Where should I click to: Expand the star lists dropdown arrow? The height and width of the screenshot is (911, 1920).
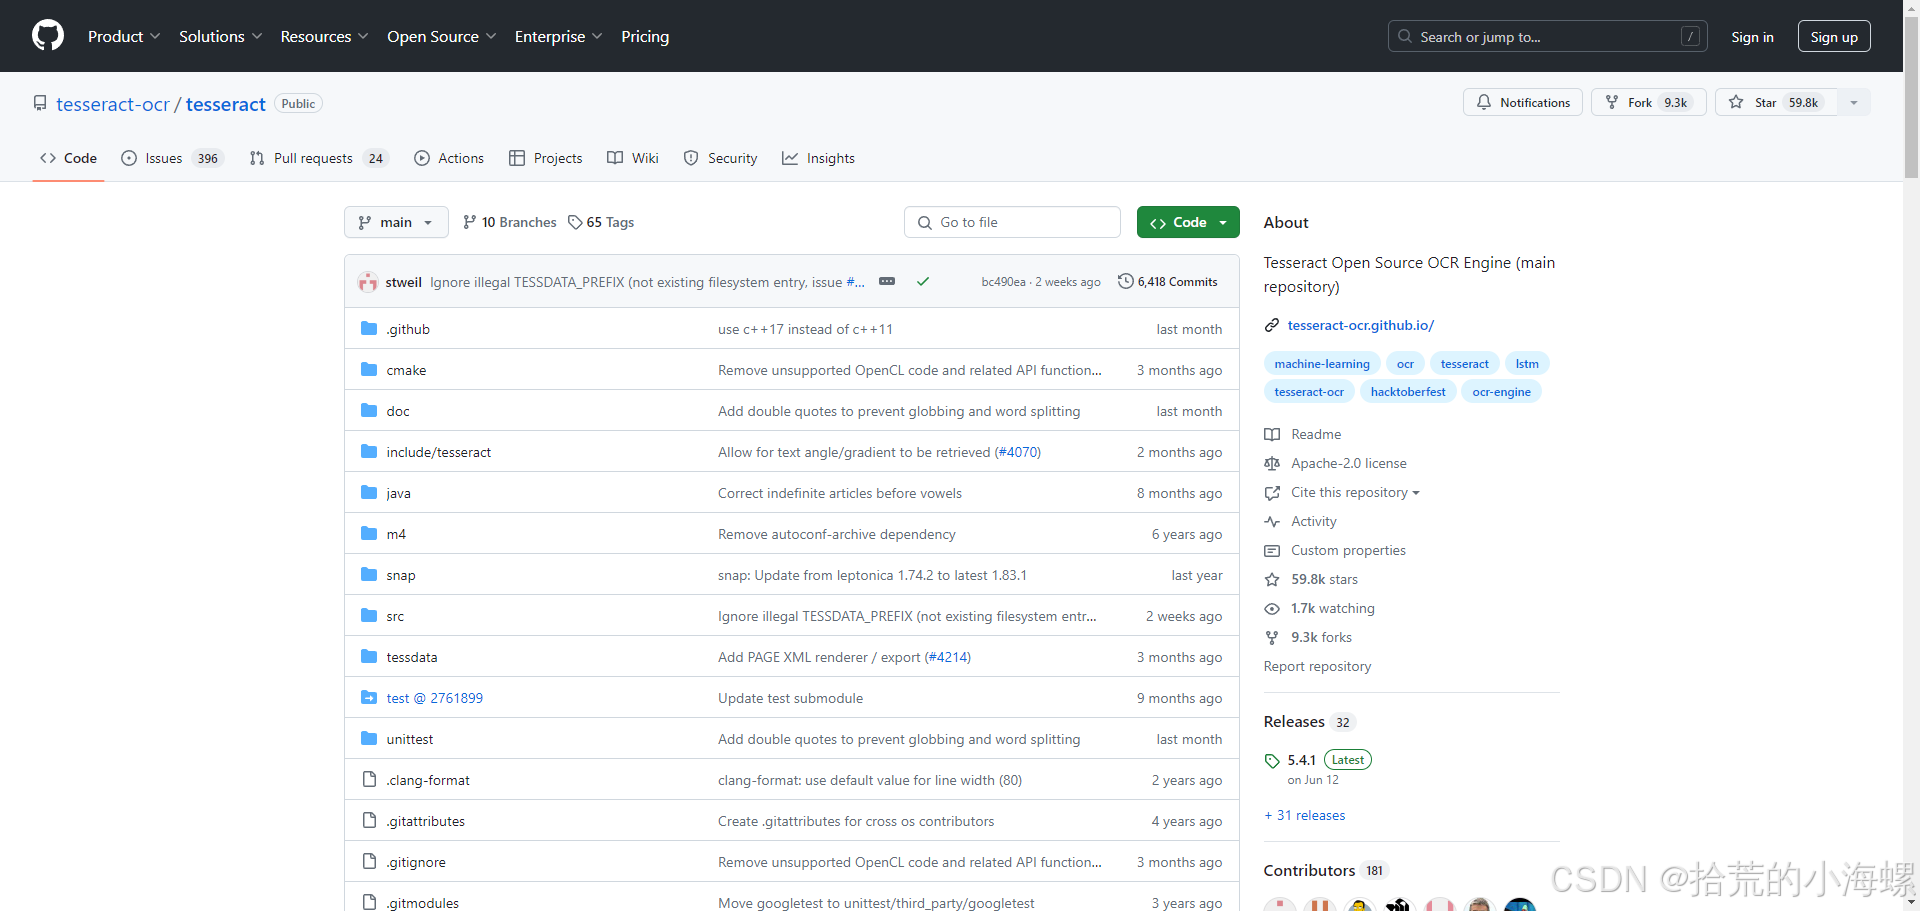1854,102
